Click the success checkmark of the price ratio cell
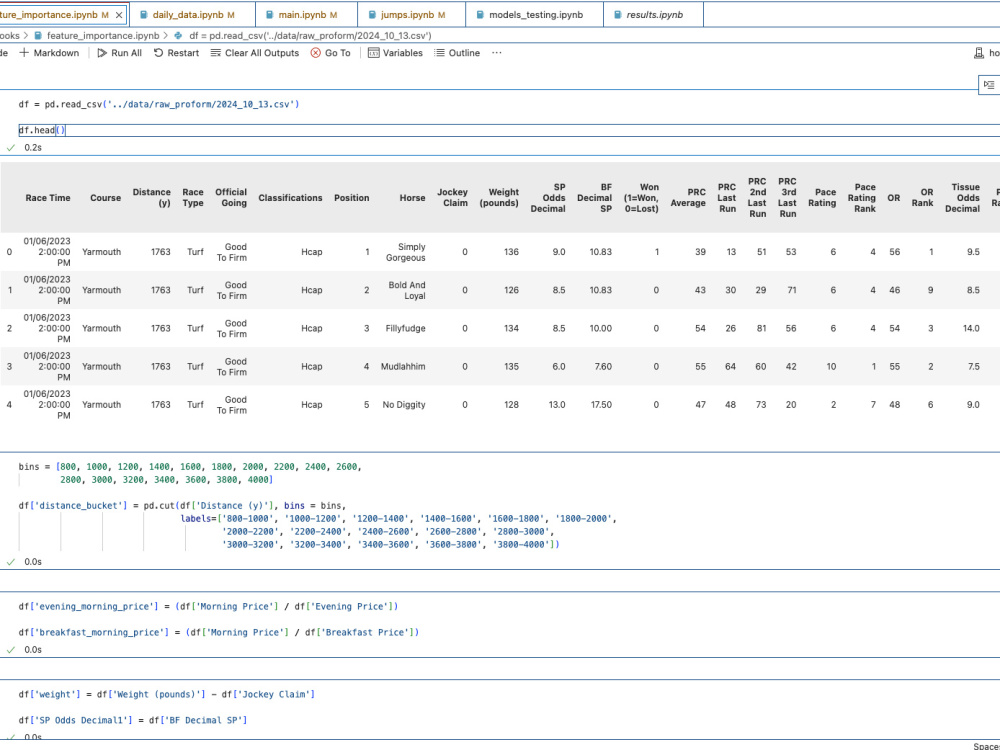1000x750 pixels. click(11, 650)
